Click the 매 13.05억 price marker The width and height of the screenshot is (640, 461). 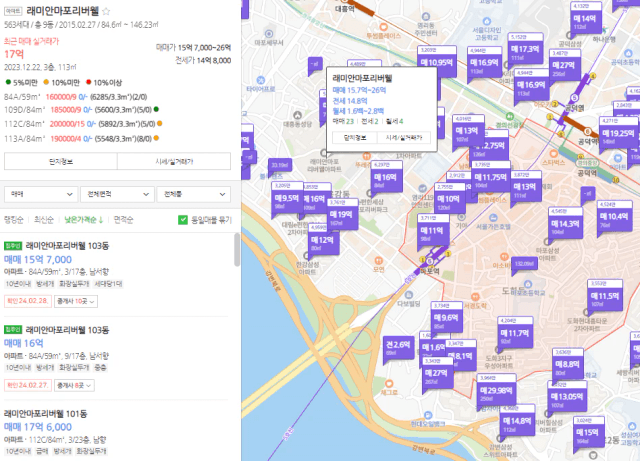(x=567, y=396)
